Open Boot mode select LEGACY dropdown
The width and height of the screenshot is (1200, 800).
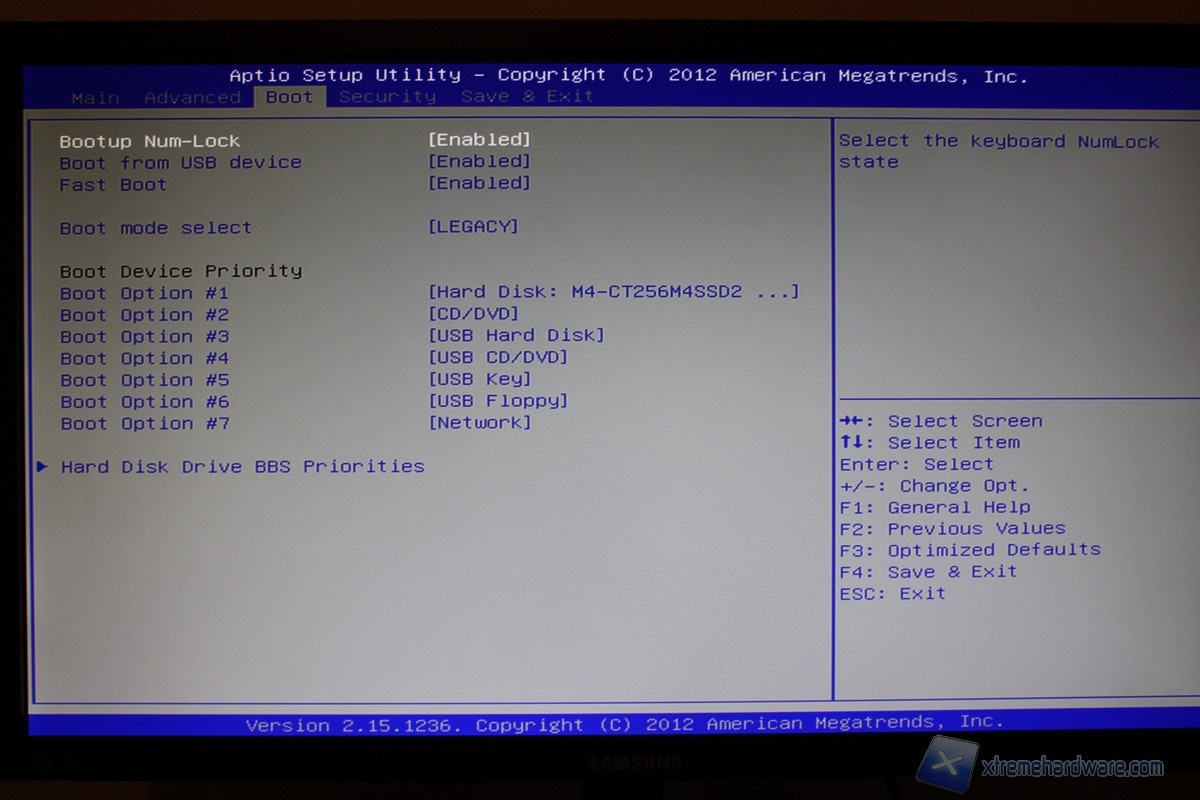tap(473, 227)
